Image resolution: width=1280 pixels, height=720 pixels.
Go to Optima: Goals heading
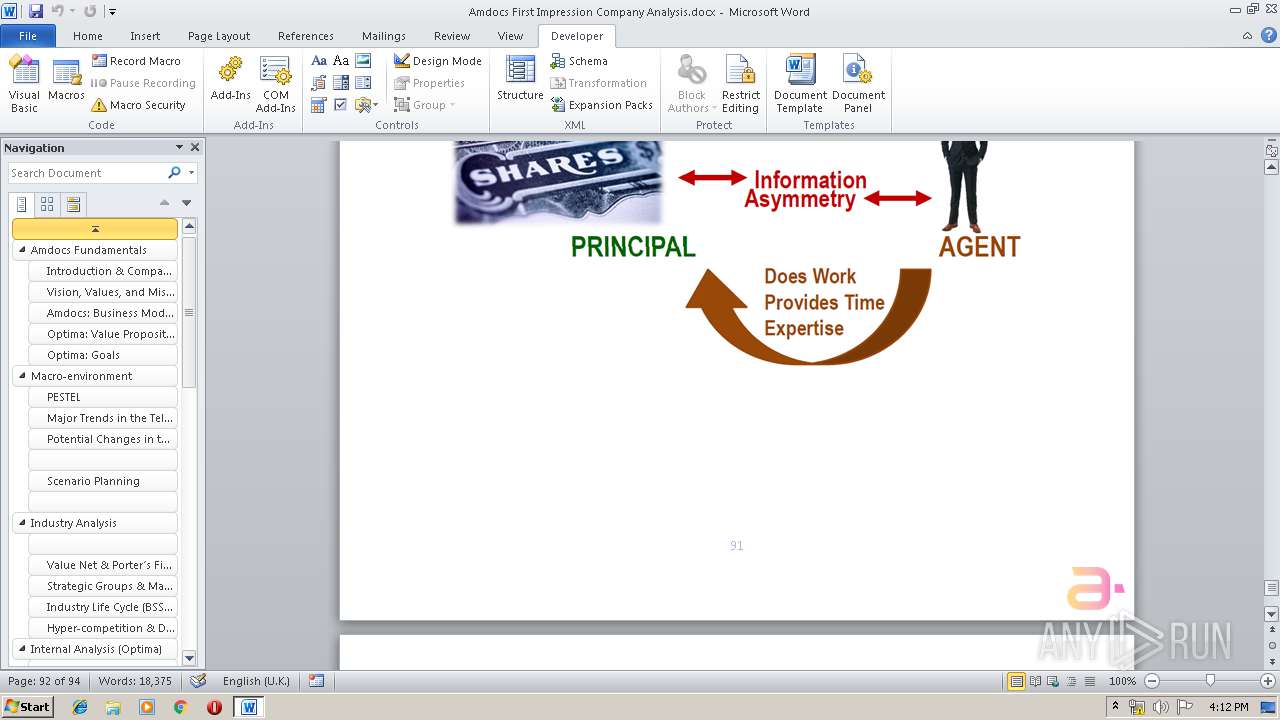pos(103,355)
